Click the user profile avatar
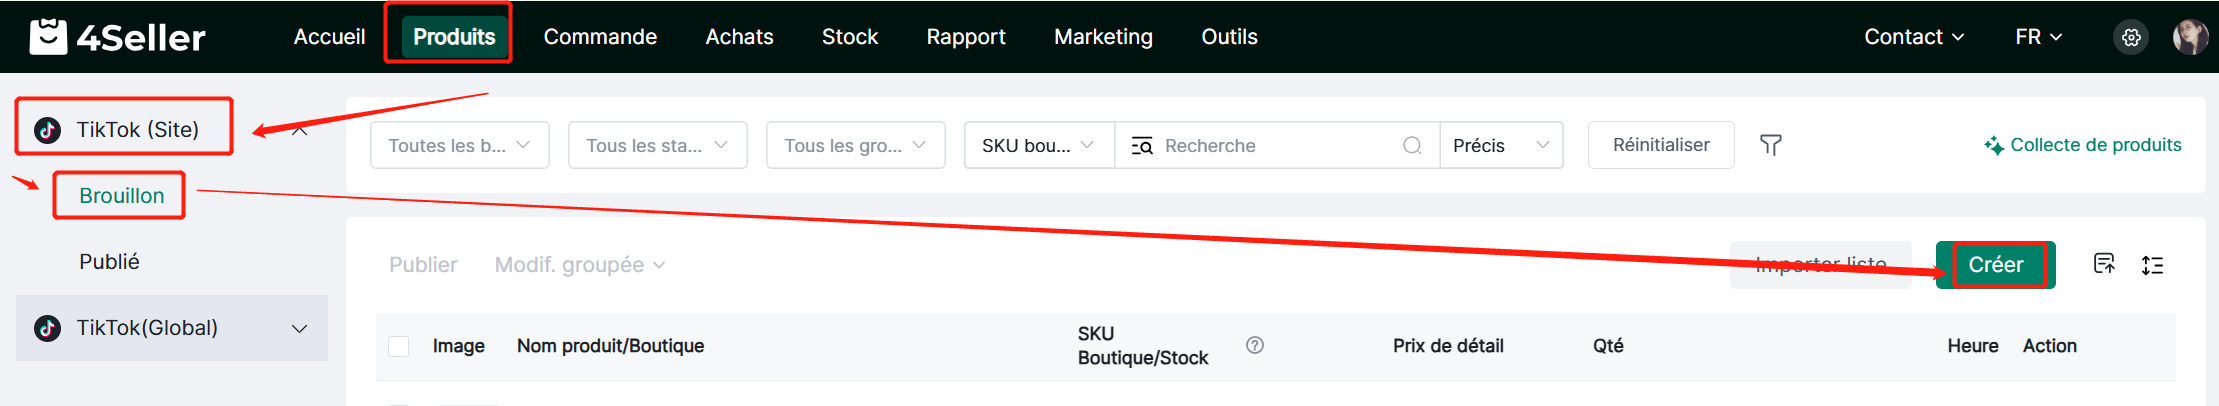The width and height of the screenshot is (2219, 406). click(2190, 37)
